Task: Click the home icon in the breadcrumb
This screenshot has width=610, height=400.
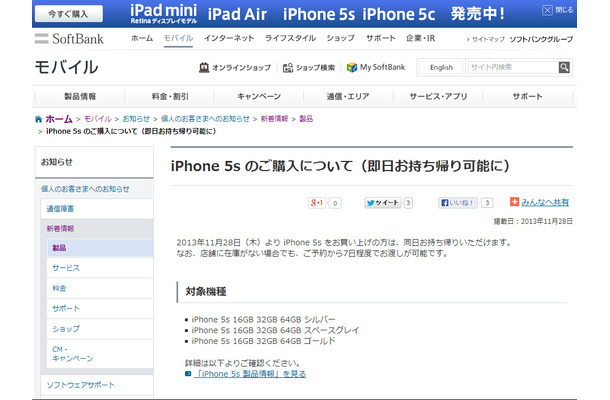Action: coord(38,119)
